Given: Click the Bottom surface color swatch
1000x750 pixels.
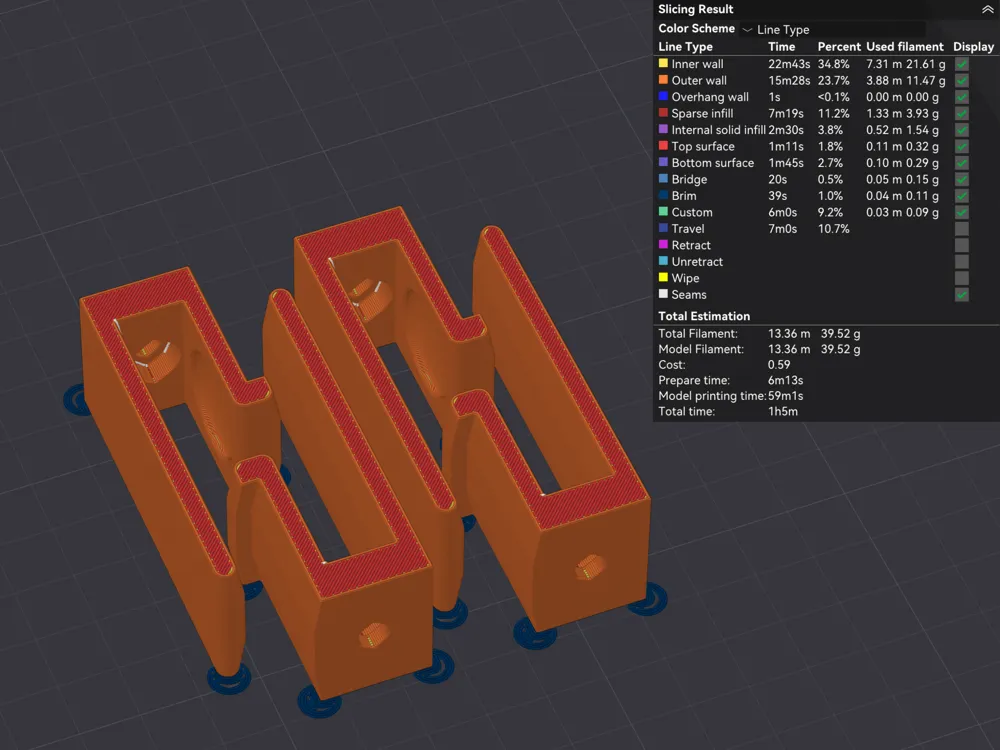Looking at the screenshot, I should [x=663, y=162].
